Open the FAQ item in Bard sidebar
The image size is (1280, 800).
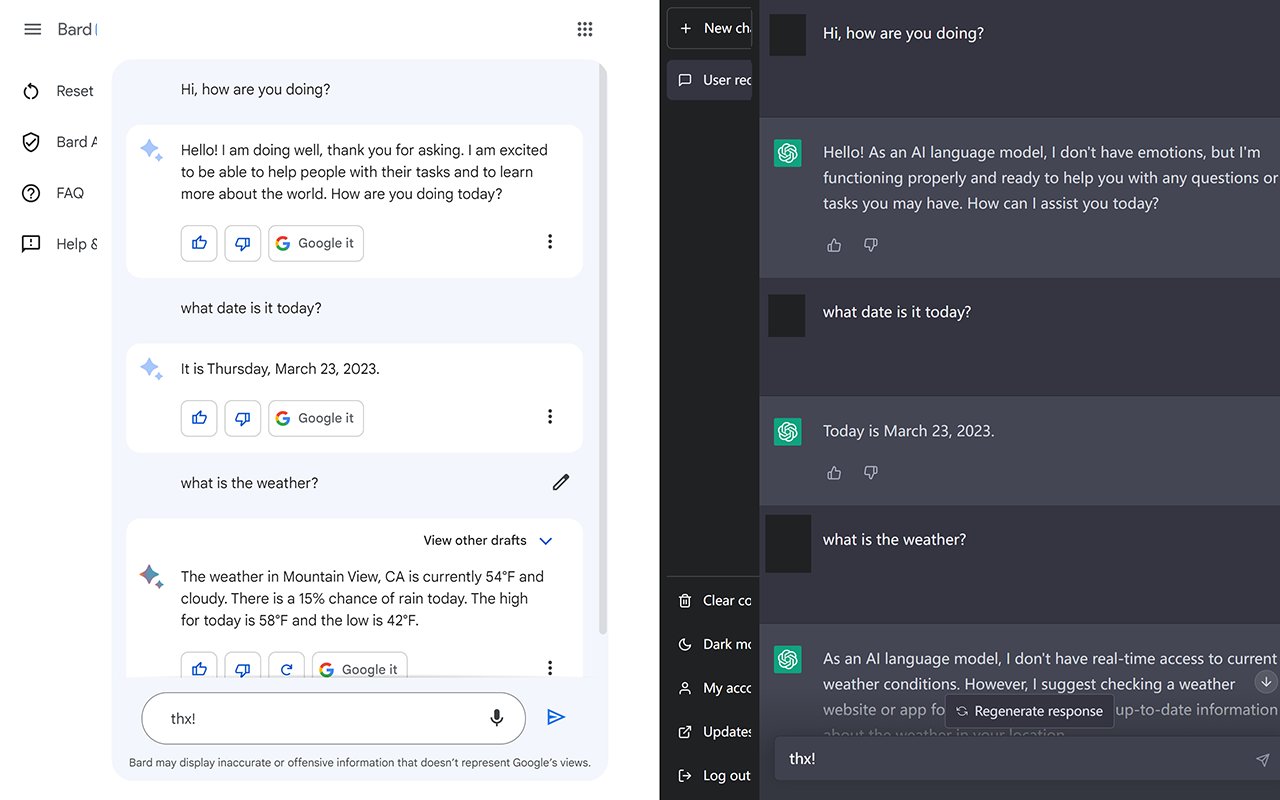[x=54, y=193]
